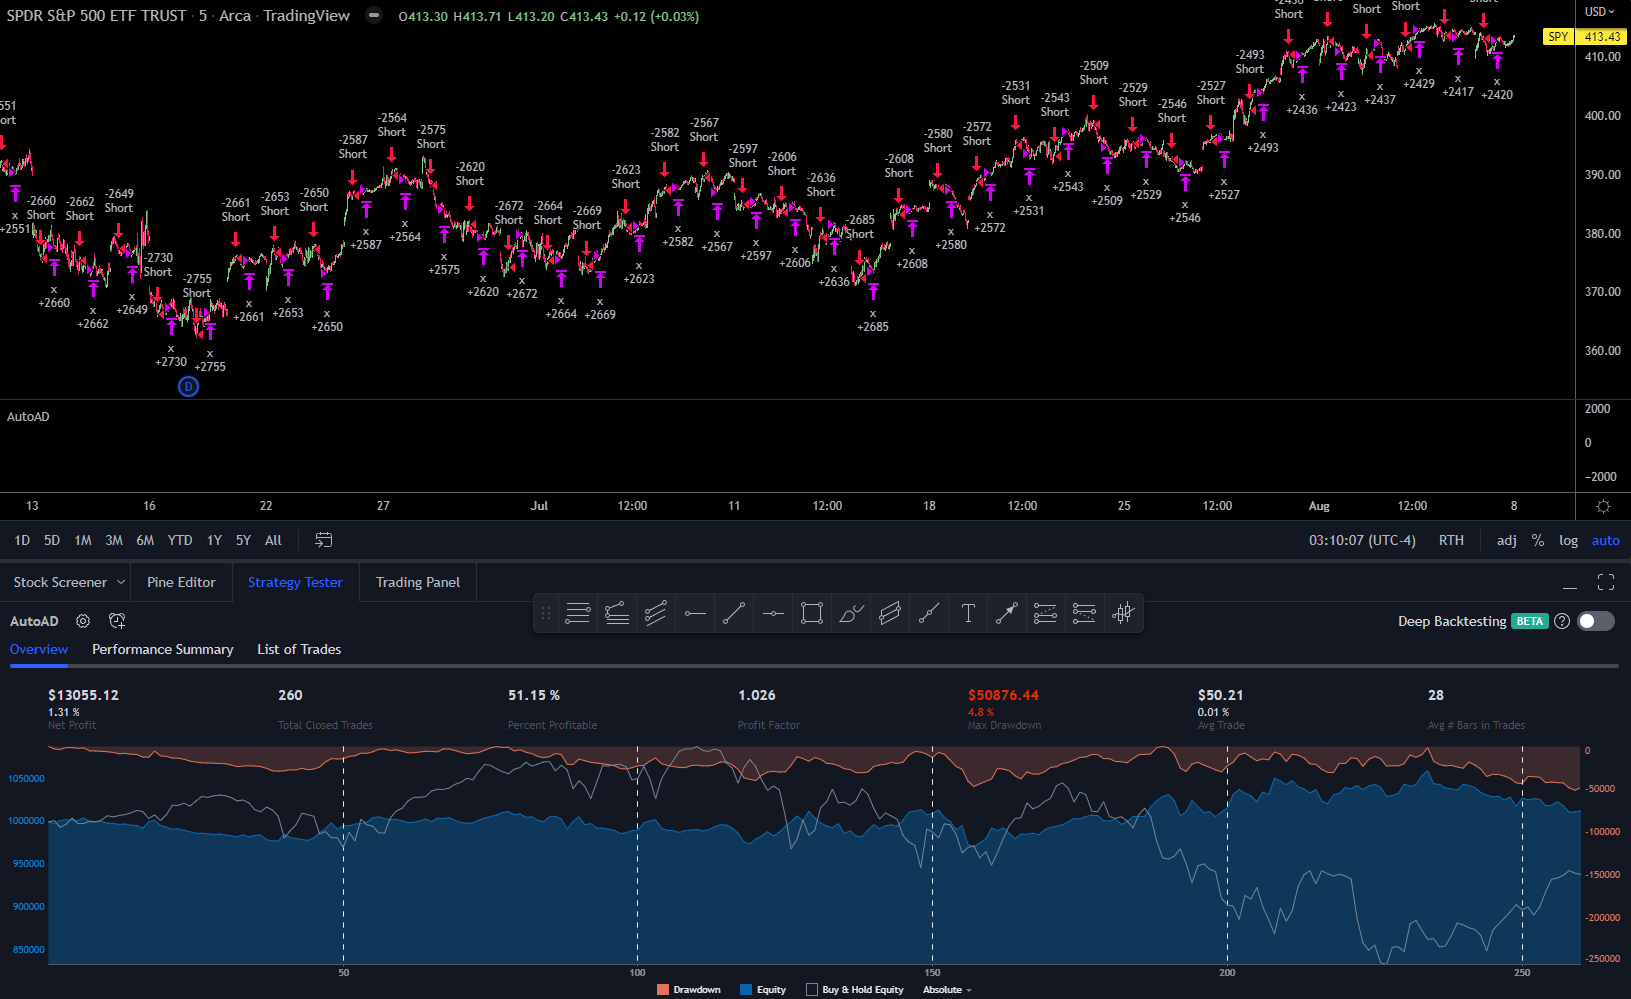Select the brush drawing tool

coord(851,613)
